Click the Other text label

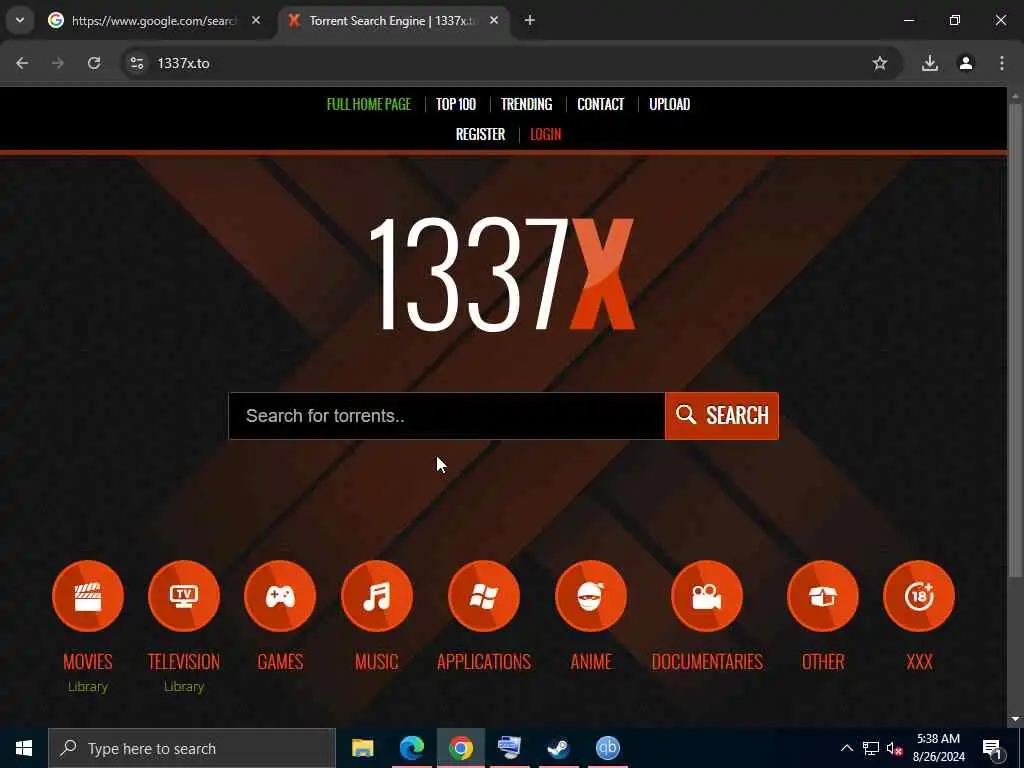point(823,662)
